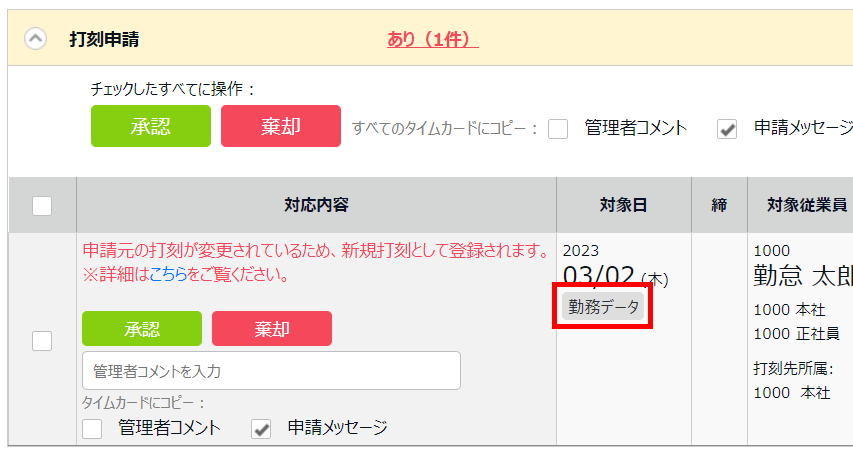853x453 pixels.
Task: Check the row-level 管理者コメント copy checkbox
Action: (x=92, y=429)
